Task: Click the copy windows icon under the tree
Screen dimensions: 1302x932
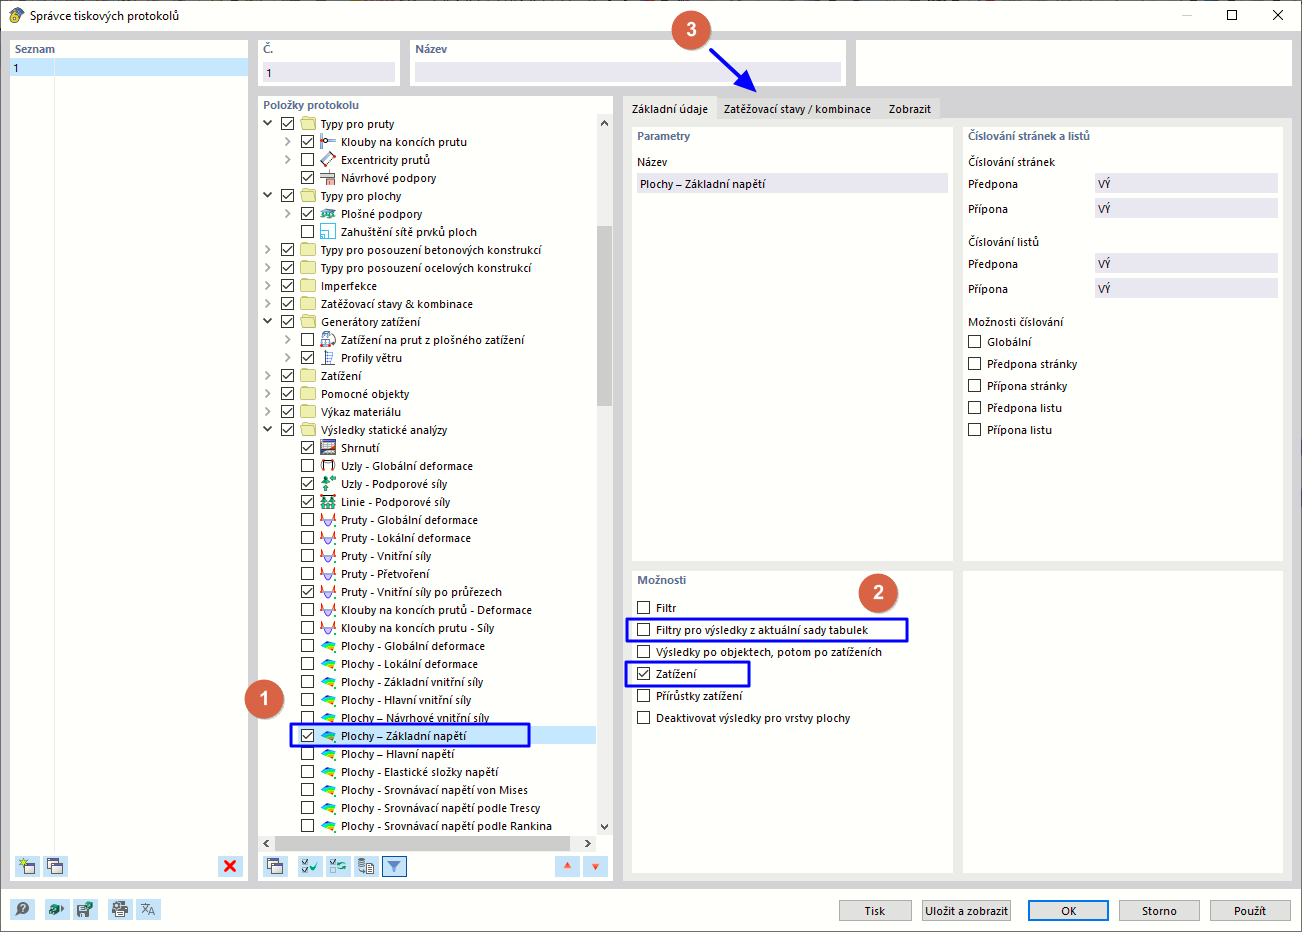Action: click(274, 866)
